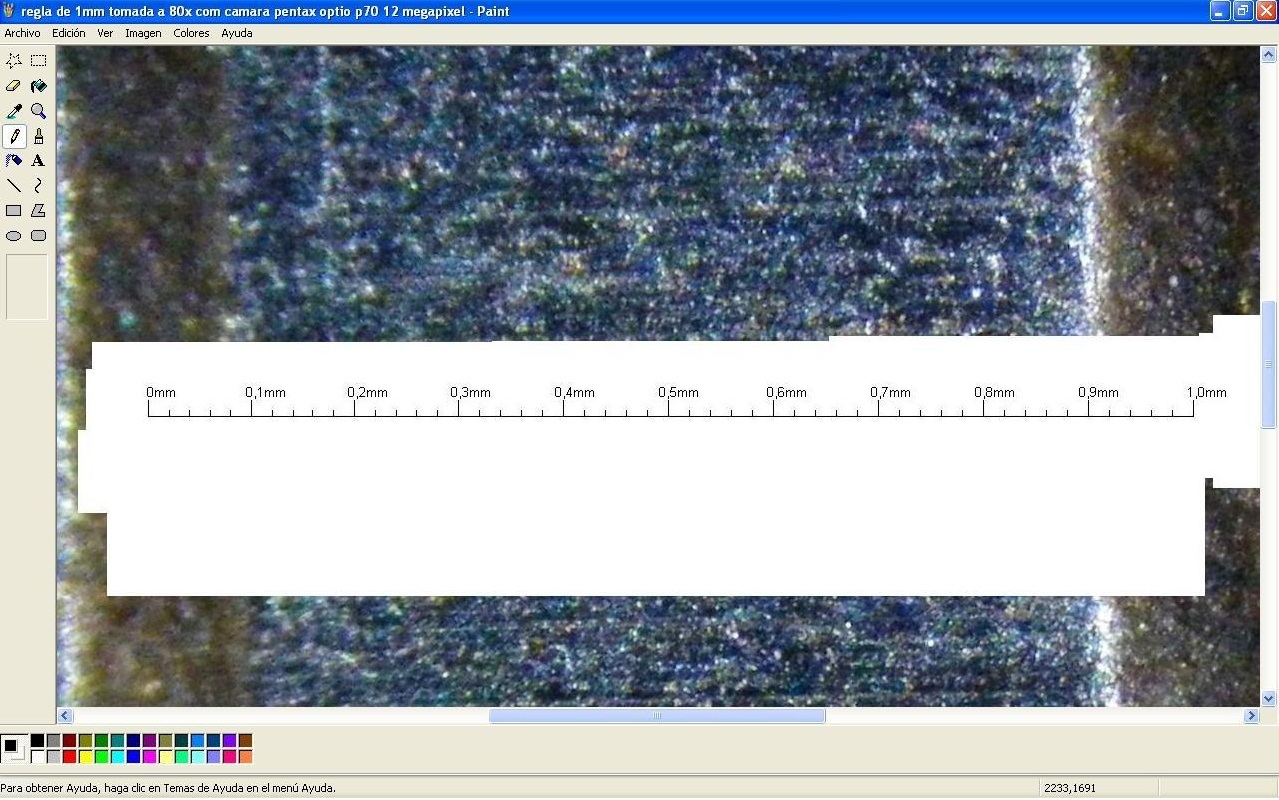Open the Edición menu
The image size is (1279, 800).
[x=69, y=33]
